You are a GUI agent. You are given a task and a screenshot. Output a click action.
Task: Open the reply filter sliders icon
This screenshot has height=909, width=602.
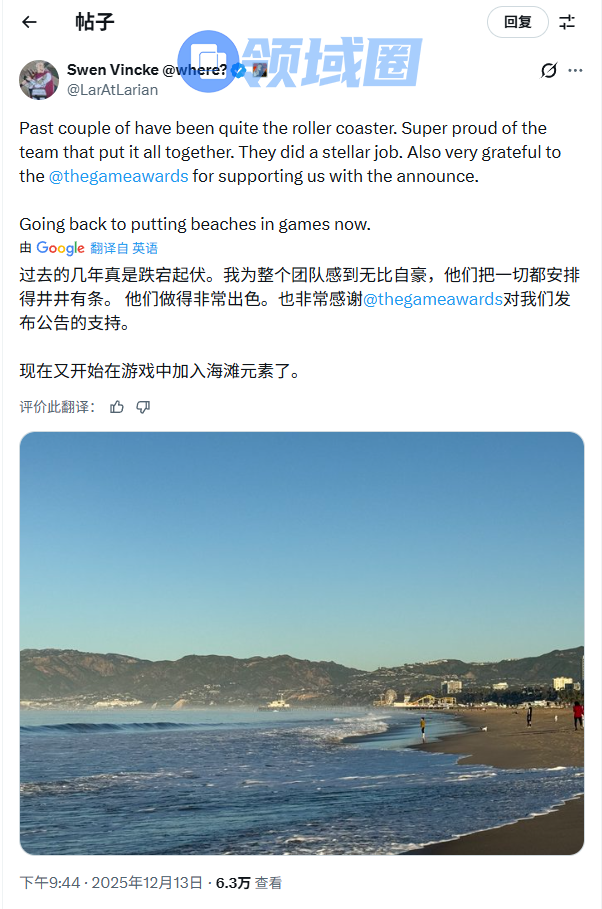coord(567,22)
